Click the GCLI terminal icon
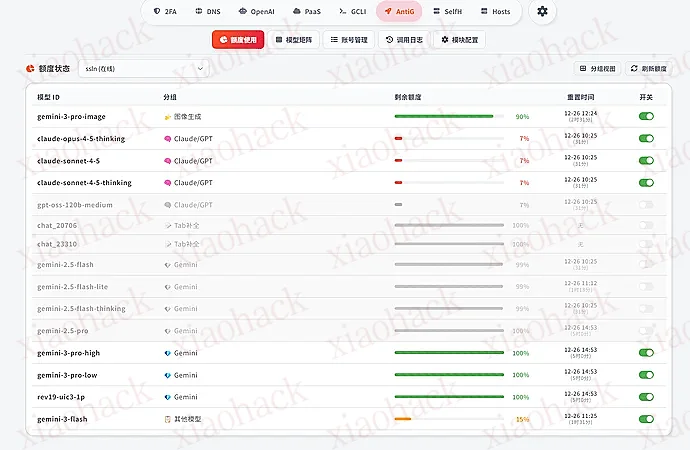 pyautogui.click(x=343, y=12)
